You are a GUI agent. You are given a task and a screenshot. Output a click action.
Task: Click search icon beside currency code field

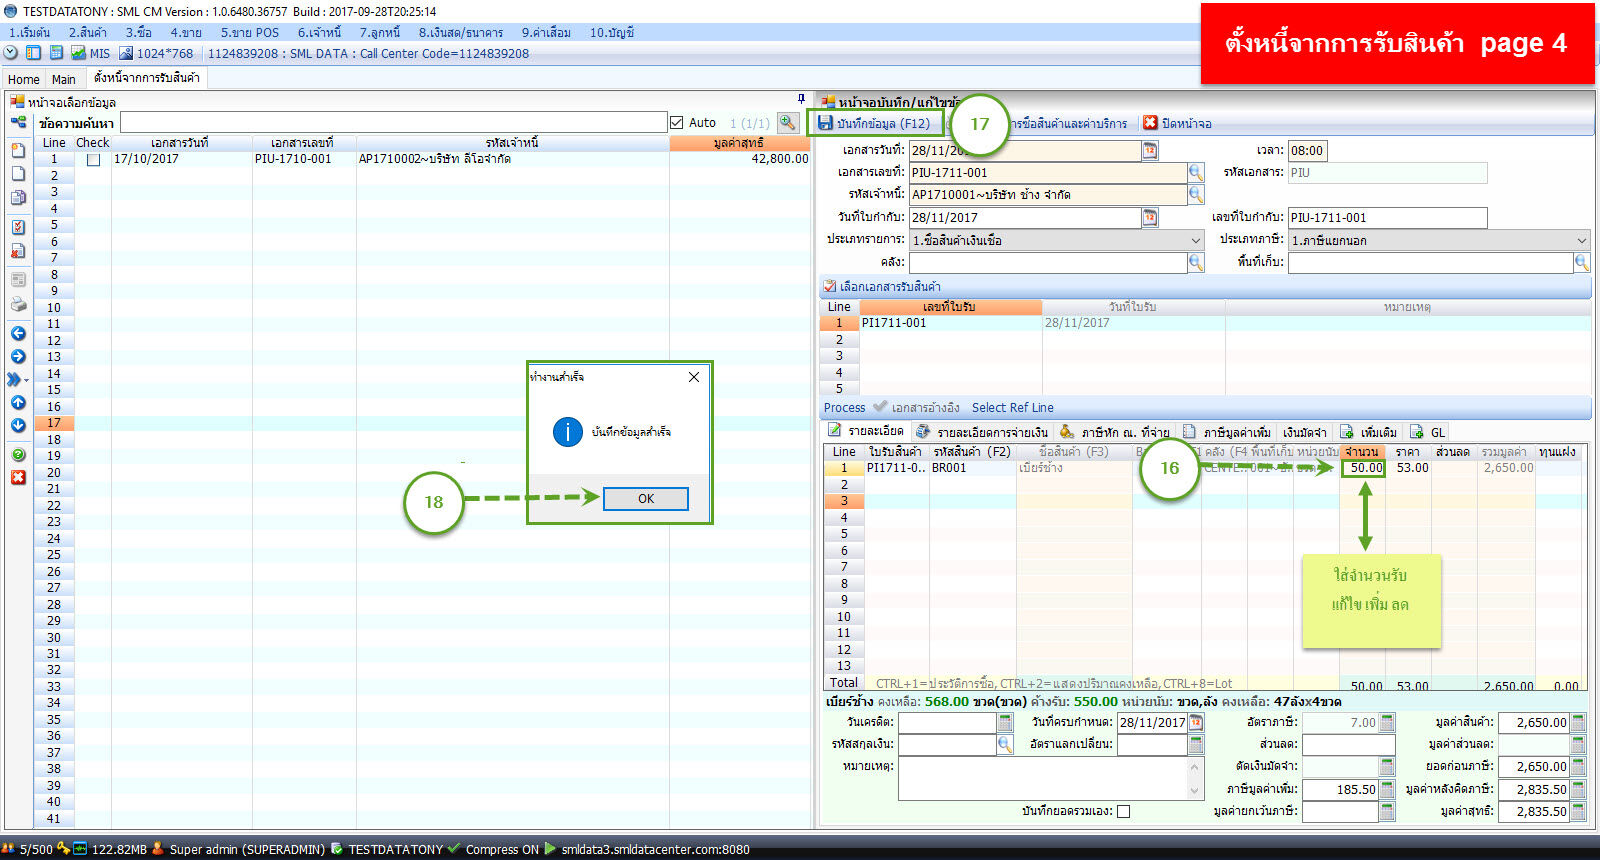[x=1005, y=744]
